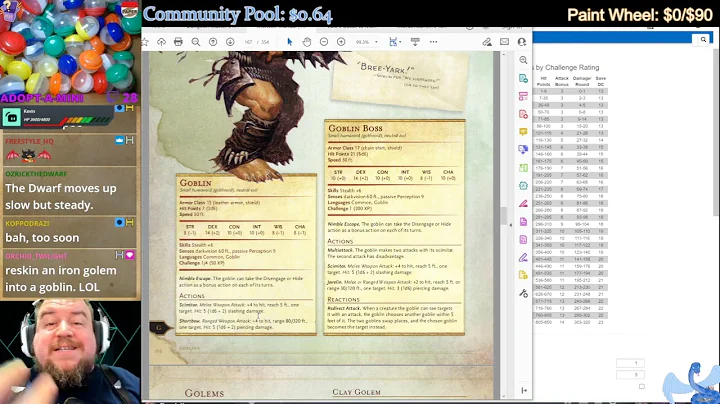Open the teal Export PDF tool
Image resolution: width=720 pixels, height=404 pixels.
pos(523,79)
